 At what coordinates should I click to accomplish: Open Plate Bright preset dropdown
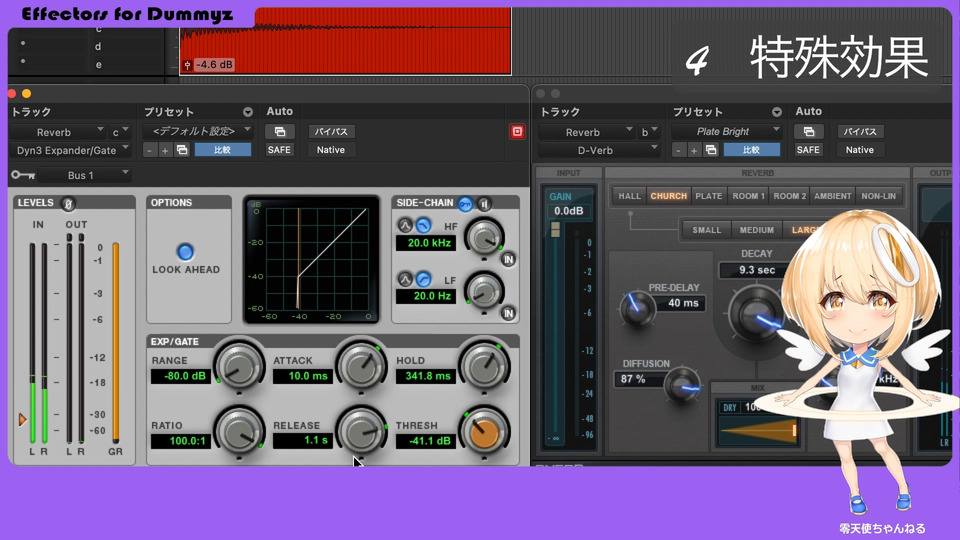click(727, 131)
